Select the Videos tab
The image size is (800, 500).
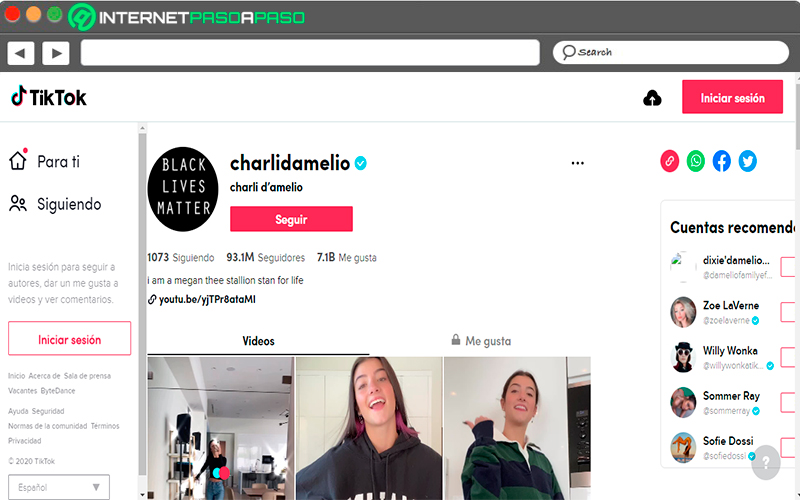coord(258,341)
